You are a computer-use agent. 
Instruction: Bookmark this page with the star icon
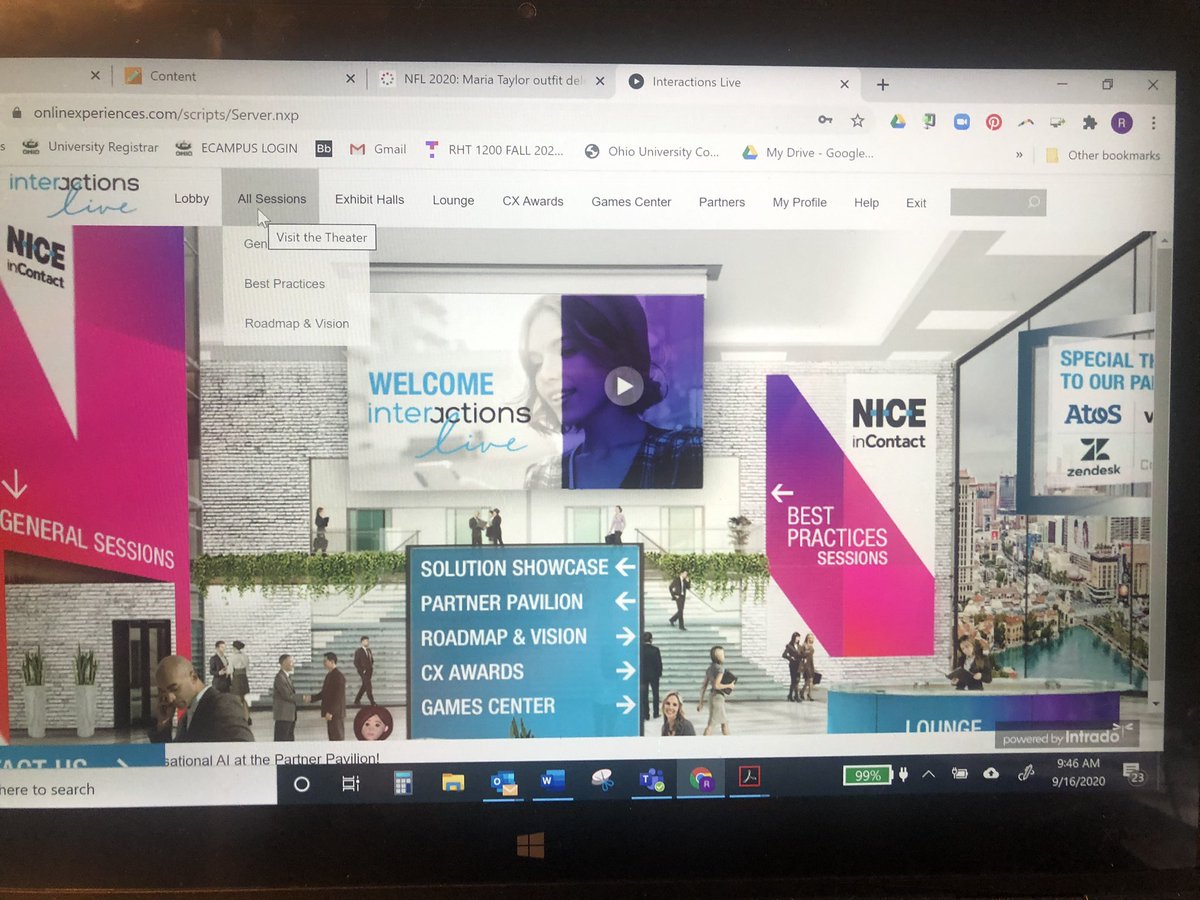click(x=857, y=120)
